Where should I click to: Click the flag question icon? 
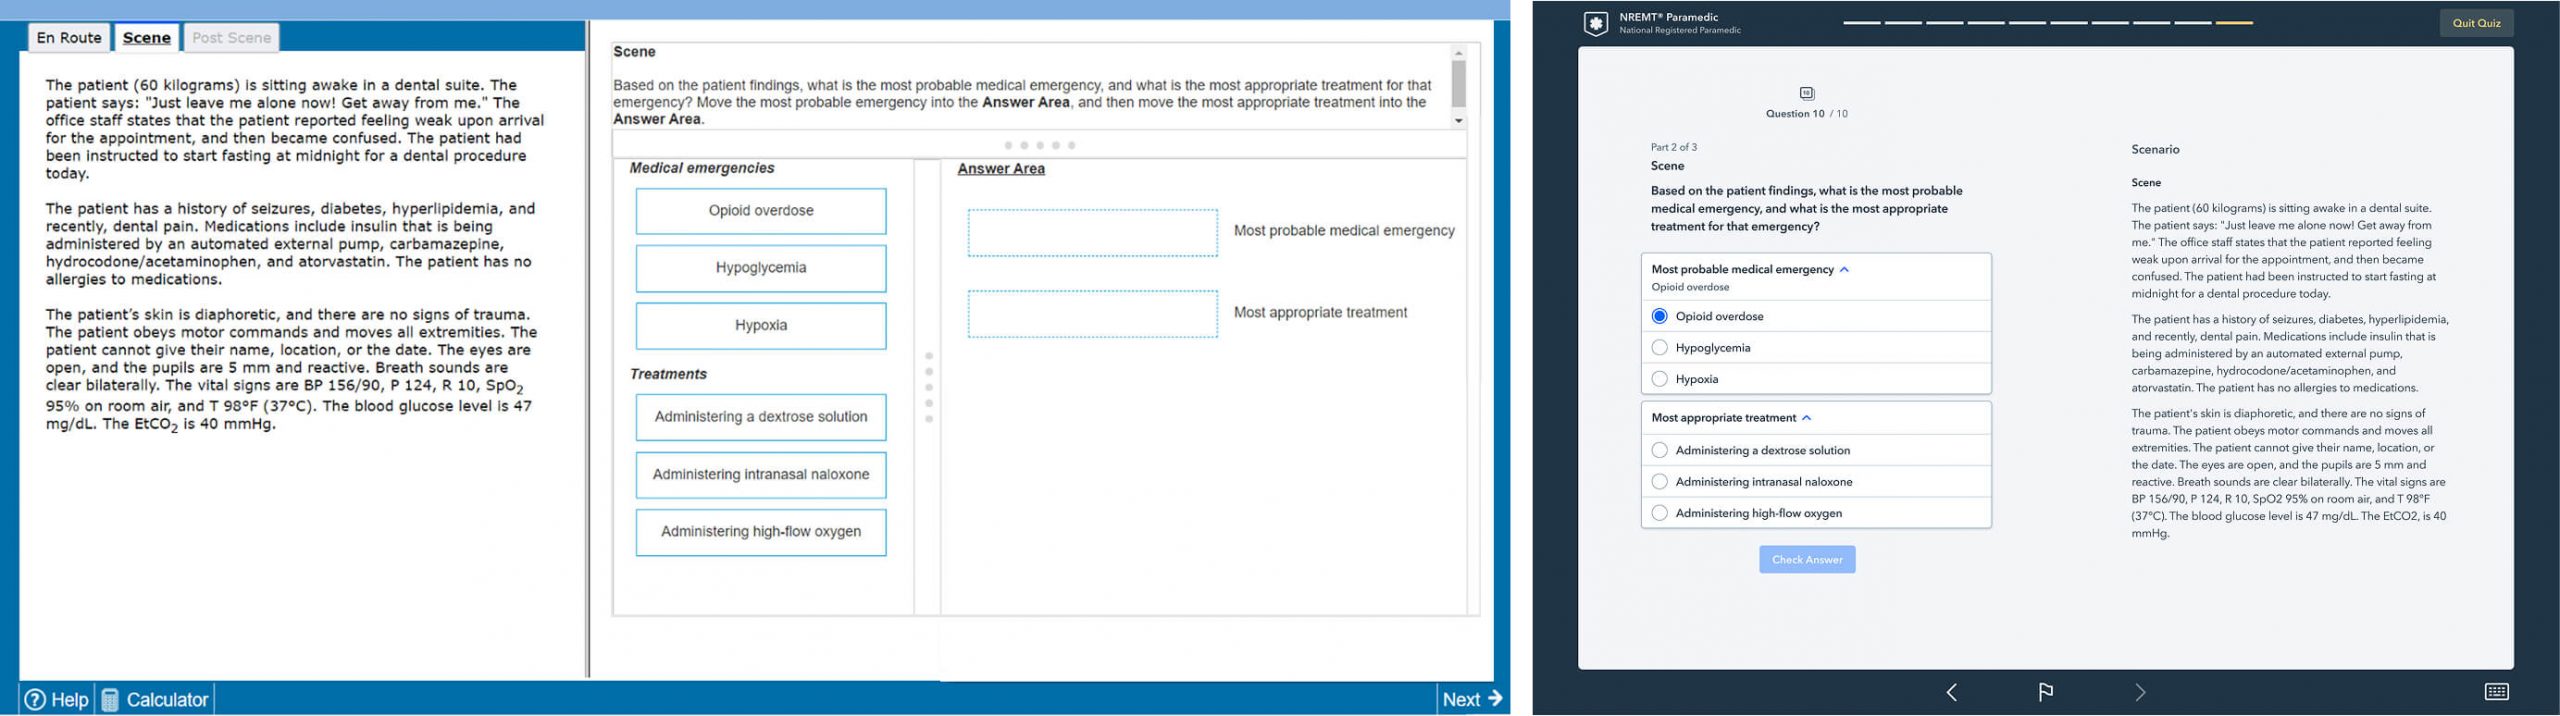(2045, 692)
